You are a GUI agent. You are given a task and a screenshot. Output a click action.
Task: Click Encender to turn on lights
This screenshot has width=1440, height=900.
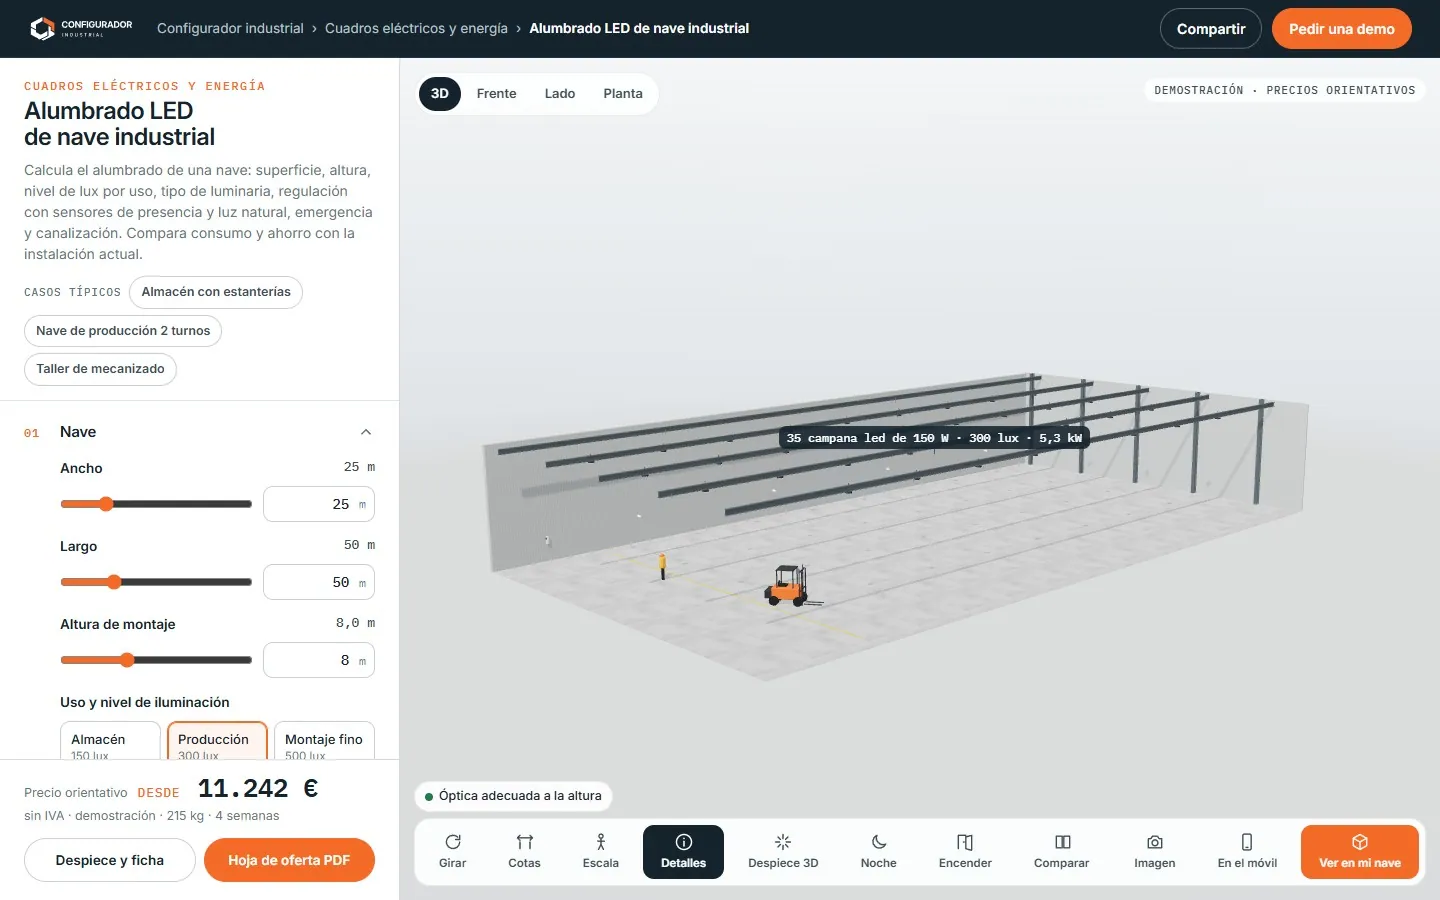(965, 852)
